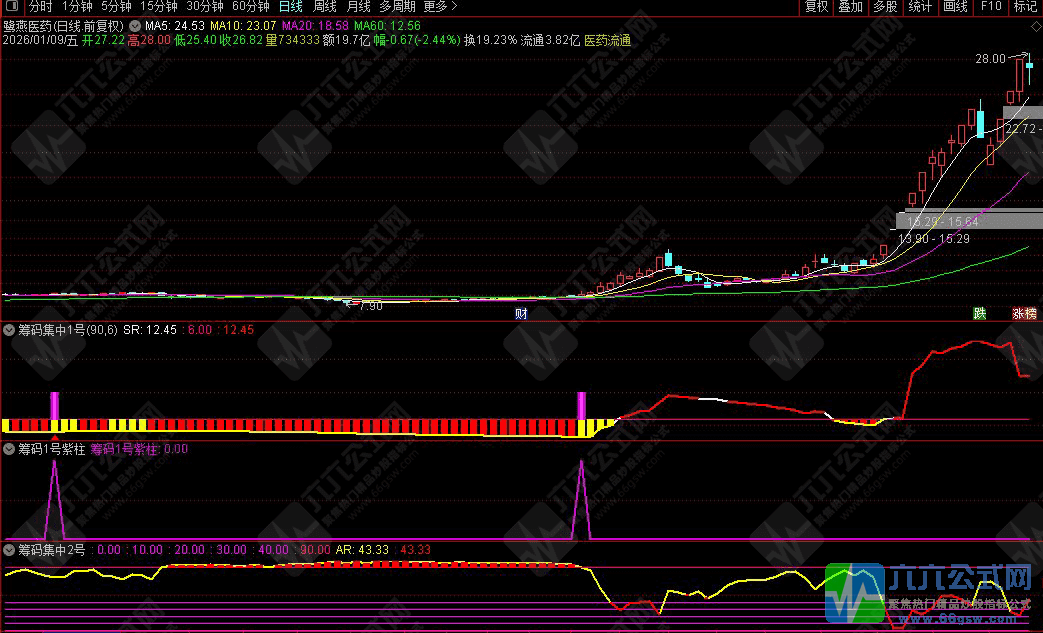Collapse the 筹码集中1号 indicator panel arrow

(9, 329)
